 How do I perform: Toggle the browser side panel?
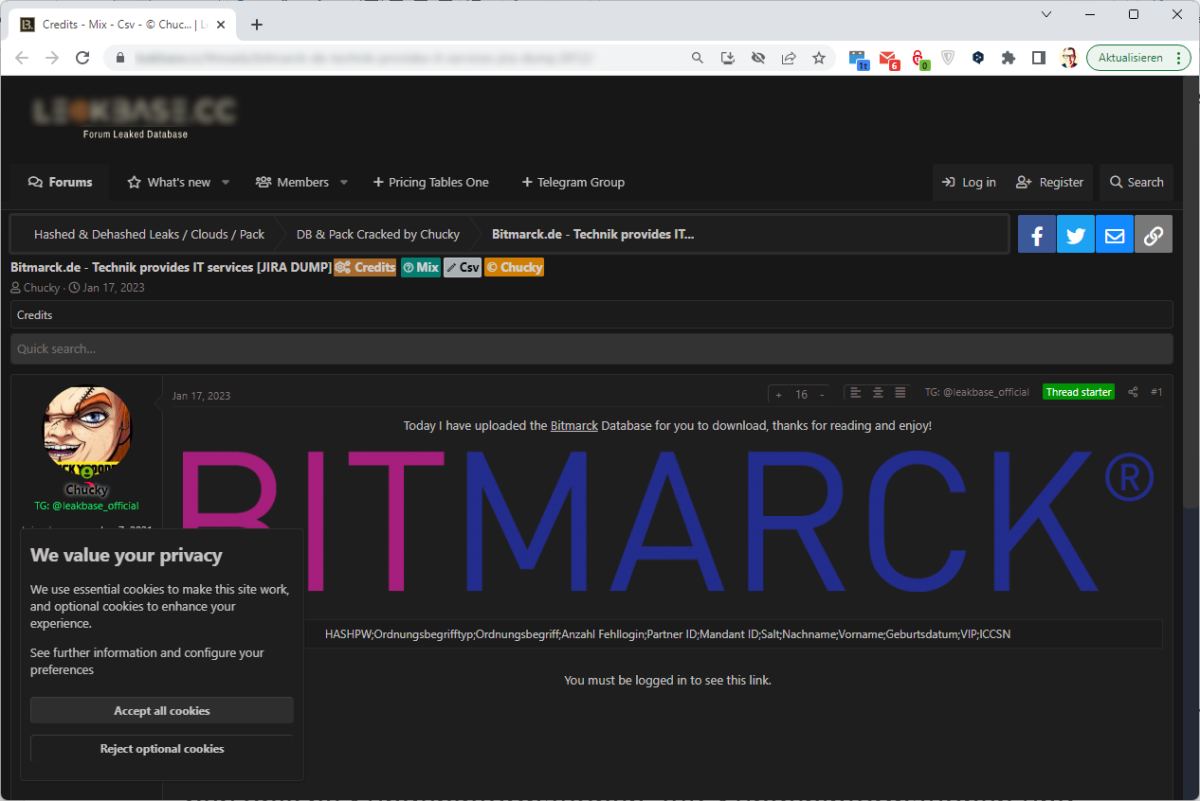[1039, 58]
